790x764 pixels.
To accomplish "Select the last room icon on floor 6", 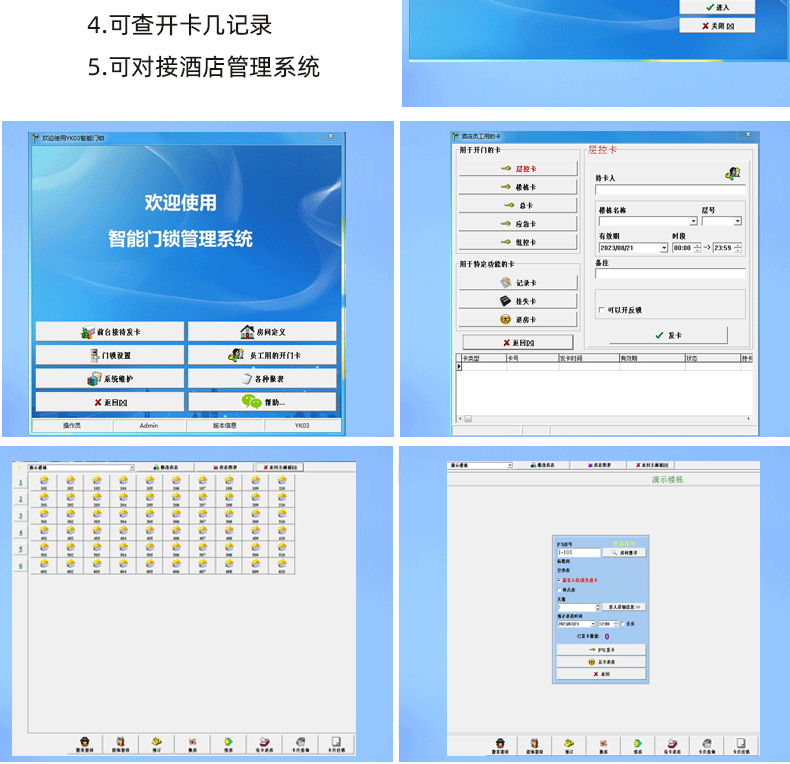I will [282, 566].
